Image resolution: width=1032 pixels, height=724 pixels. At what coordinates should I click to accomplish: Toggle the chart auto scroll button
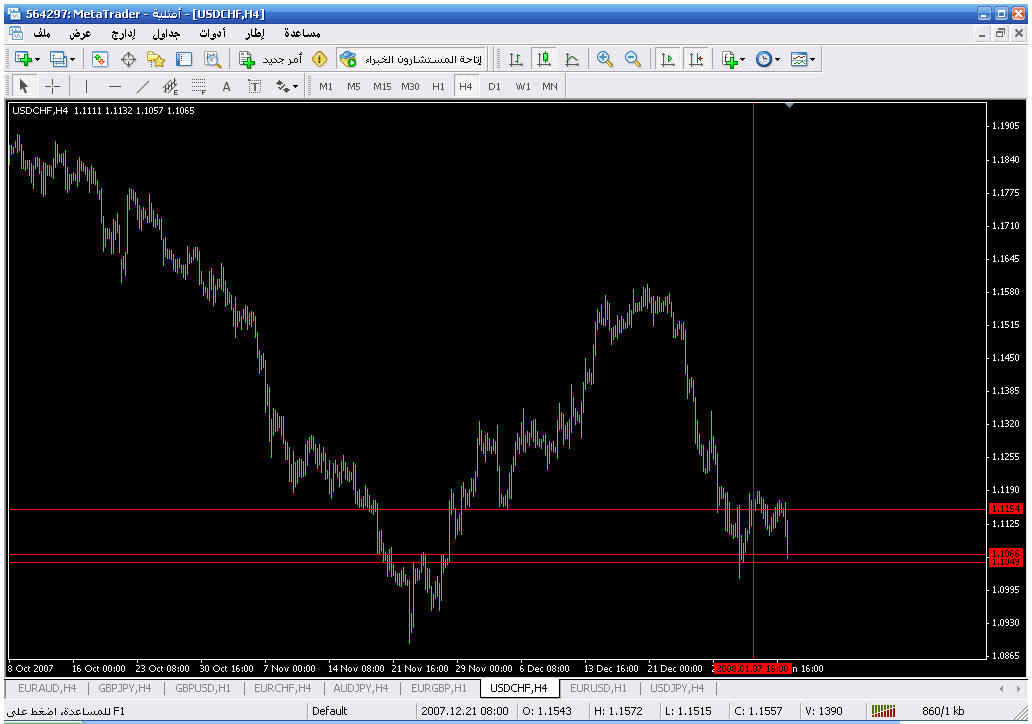click(x=668, y=60)
